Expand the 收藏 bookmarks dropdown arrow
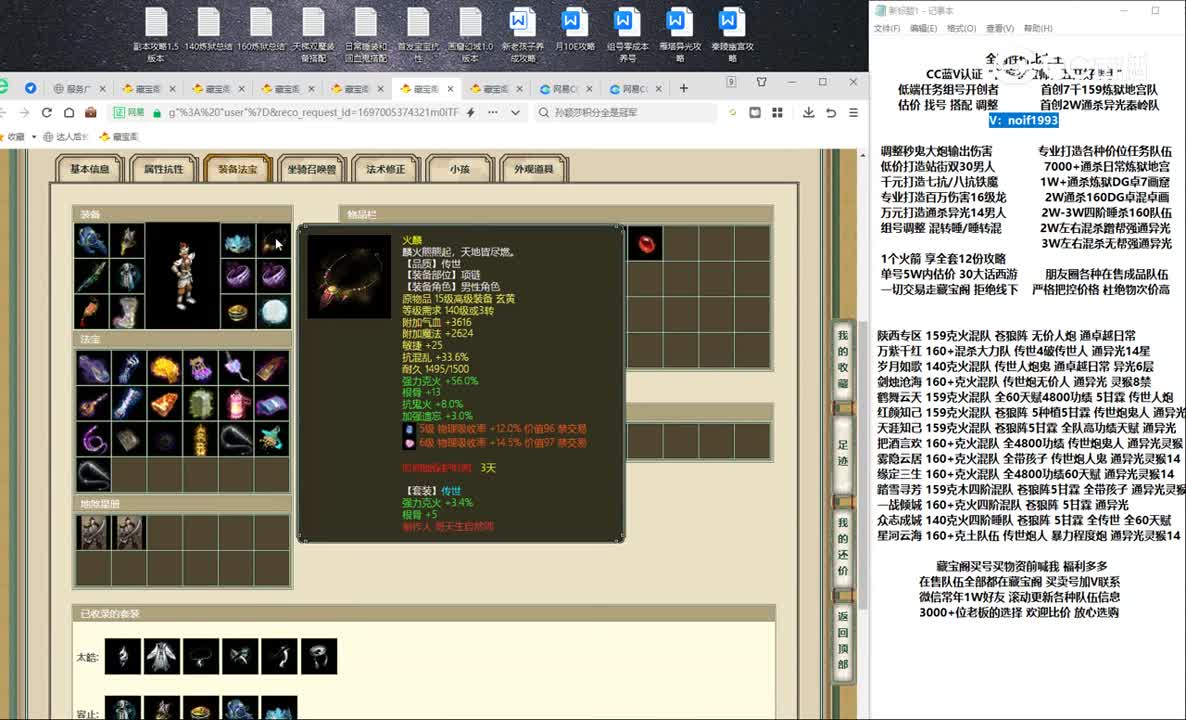 (x=34, y=137)
